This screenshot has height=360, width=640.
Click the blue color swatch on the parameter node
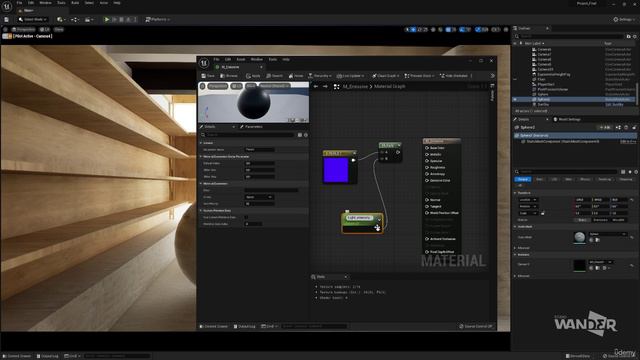pos(336,170)
